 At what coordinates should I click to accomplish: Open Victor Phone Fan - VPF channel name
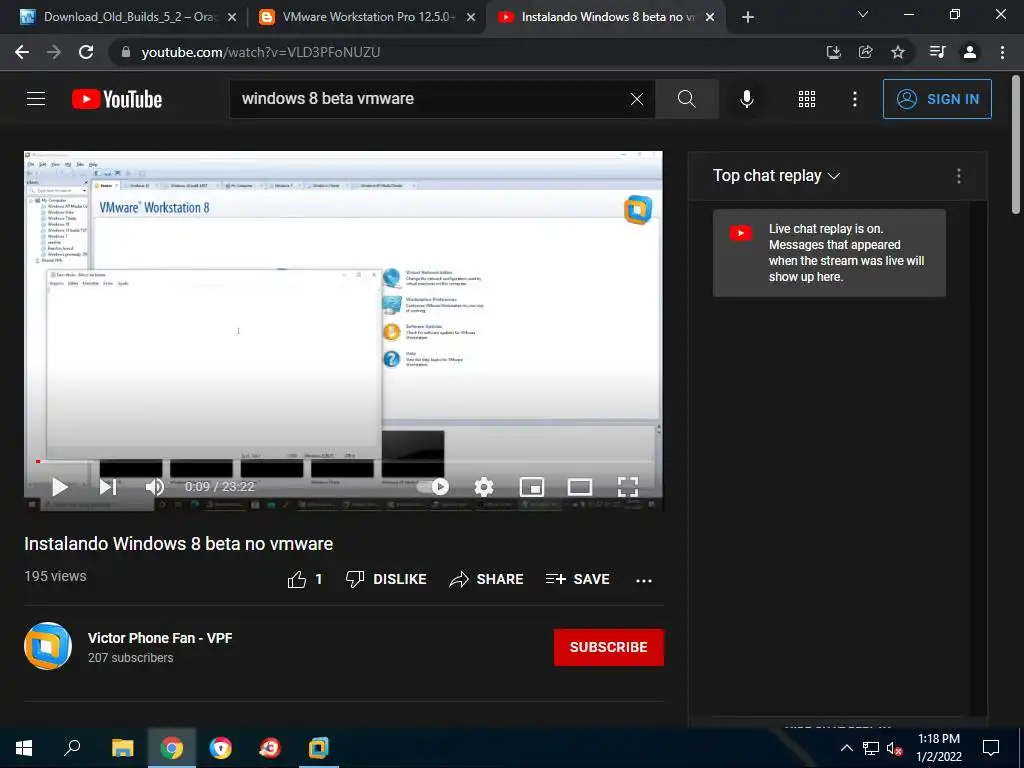pos(160,638)
